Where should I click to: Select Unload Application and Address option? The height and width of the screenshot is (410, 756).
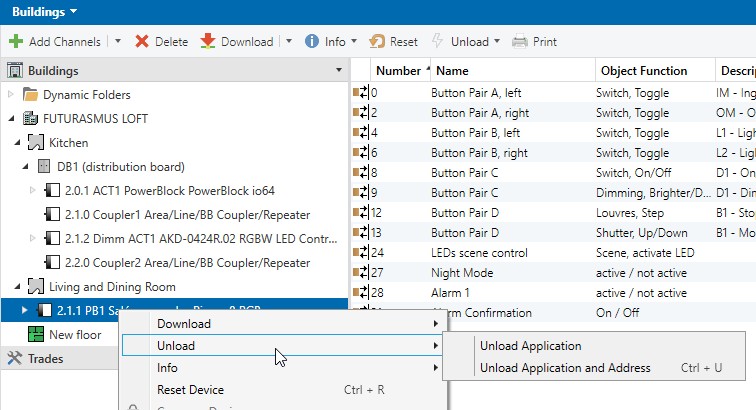click(565, 368)
